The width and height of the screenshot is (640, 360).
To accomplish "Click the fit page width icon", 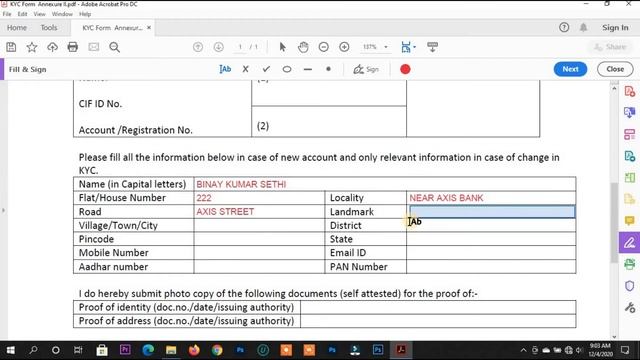I will (x=406, y=47).
